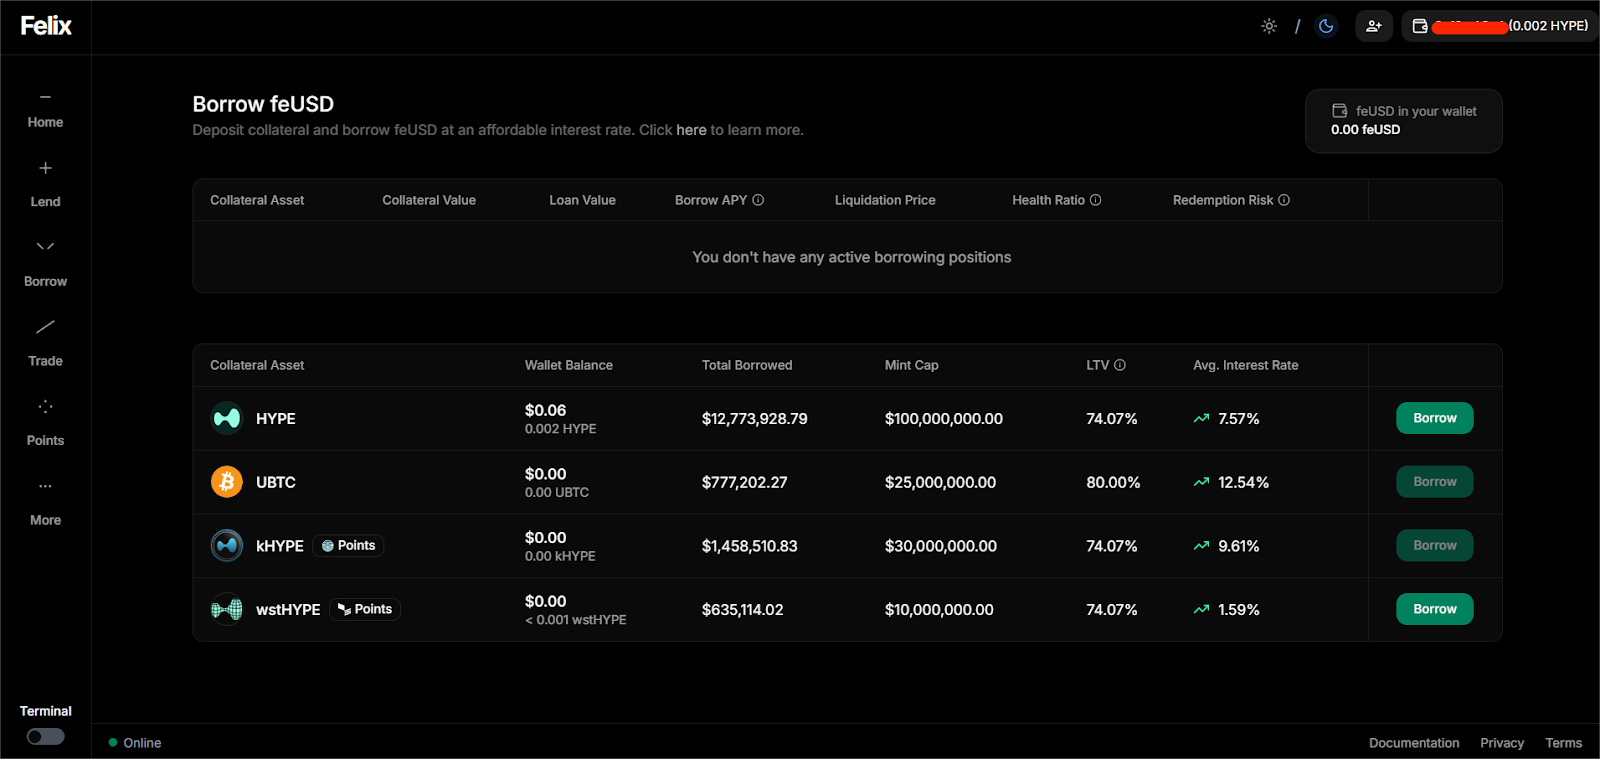Click the Borrow chevron icon in sidebar
Screen dimensions: 1600x759
click(x=45, y=246)
